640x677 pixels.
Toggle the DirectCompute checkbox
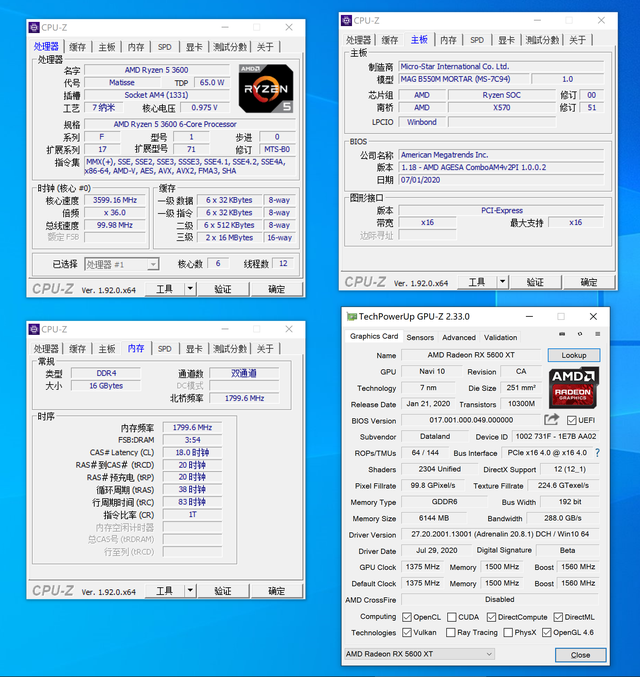491,617
